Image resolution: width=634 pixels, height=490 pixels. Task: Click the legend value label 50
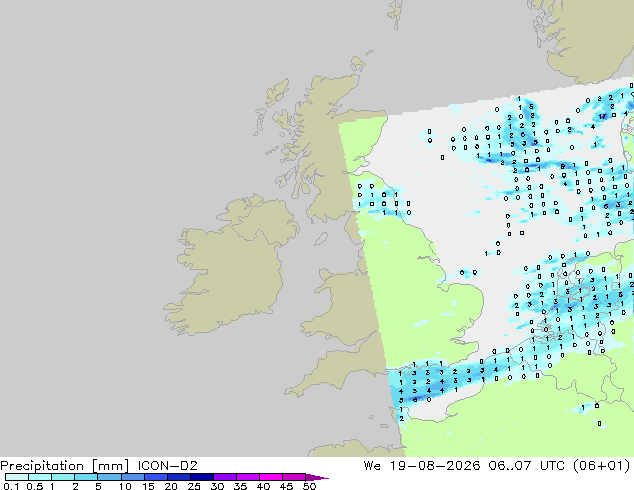click(x=309, y=486)
